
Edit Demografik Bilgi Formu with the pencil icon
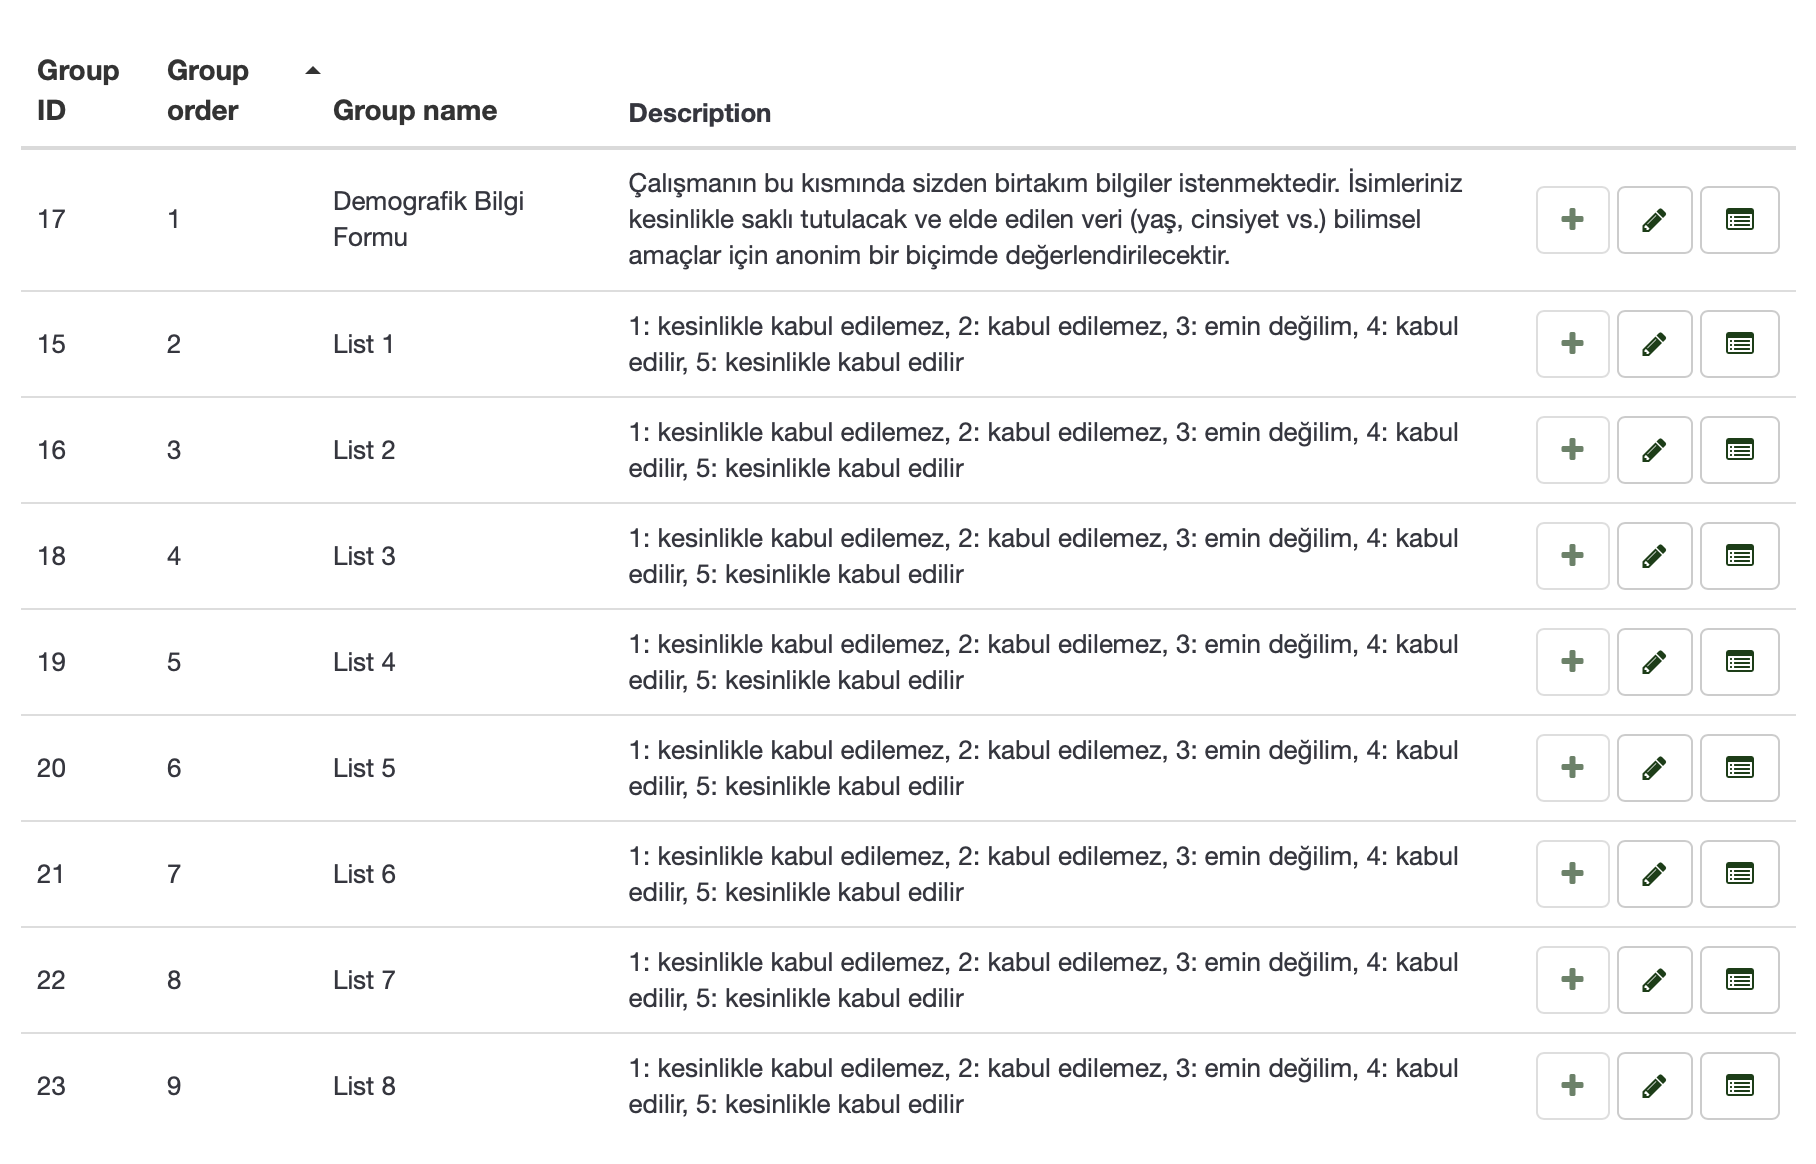point(1654,220)
